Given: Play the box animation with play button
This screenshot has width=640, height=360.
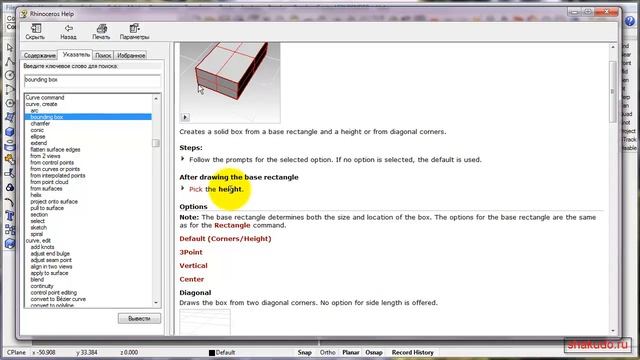Looking at the screenshot, I should 185,118.
